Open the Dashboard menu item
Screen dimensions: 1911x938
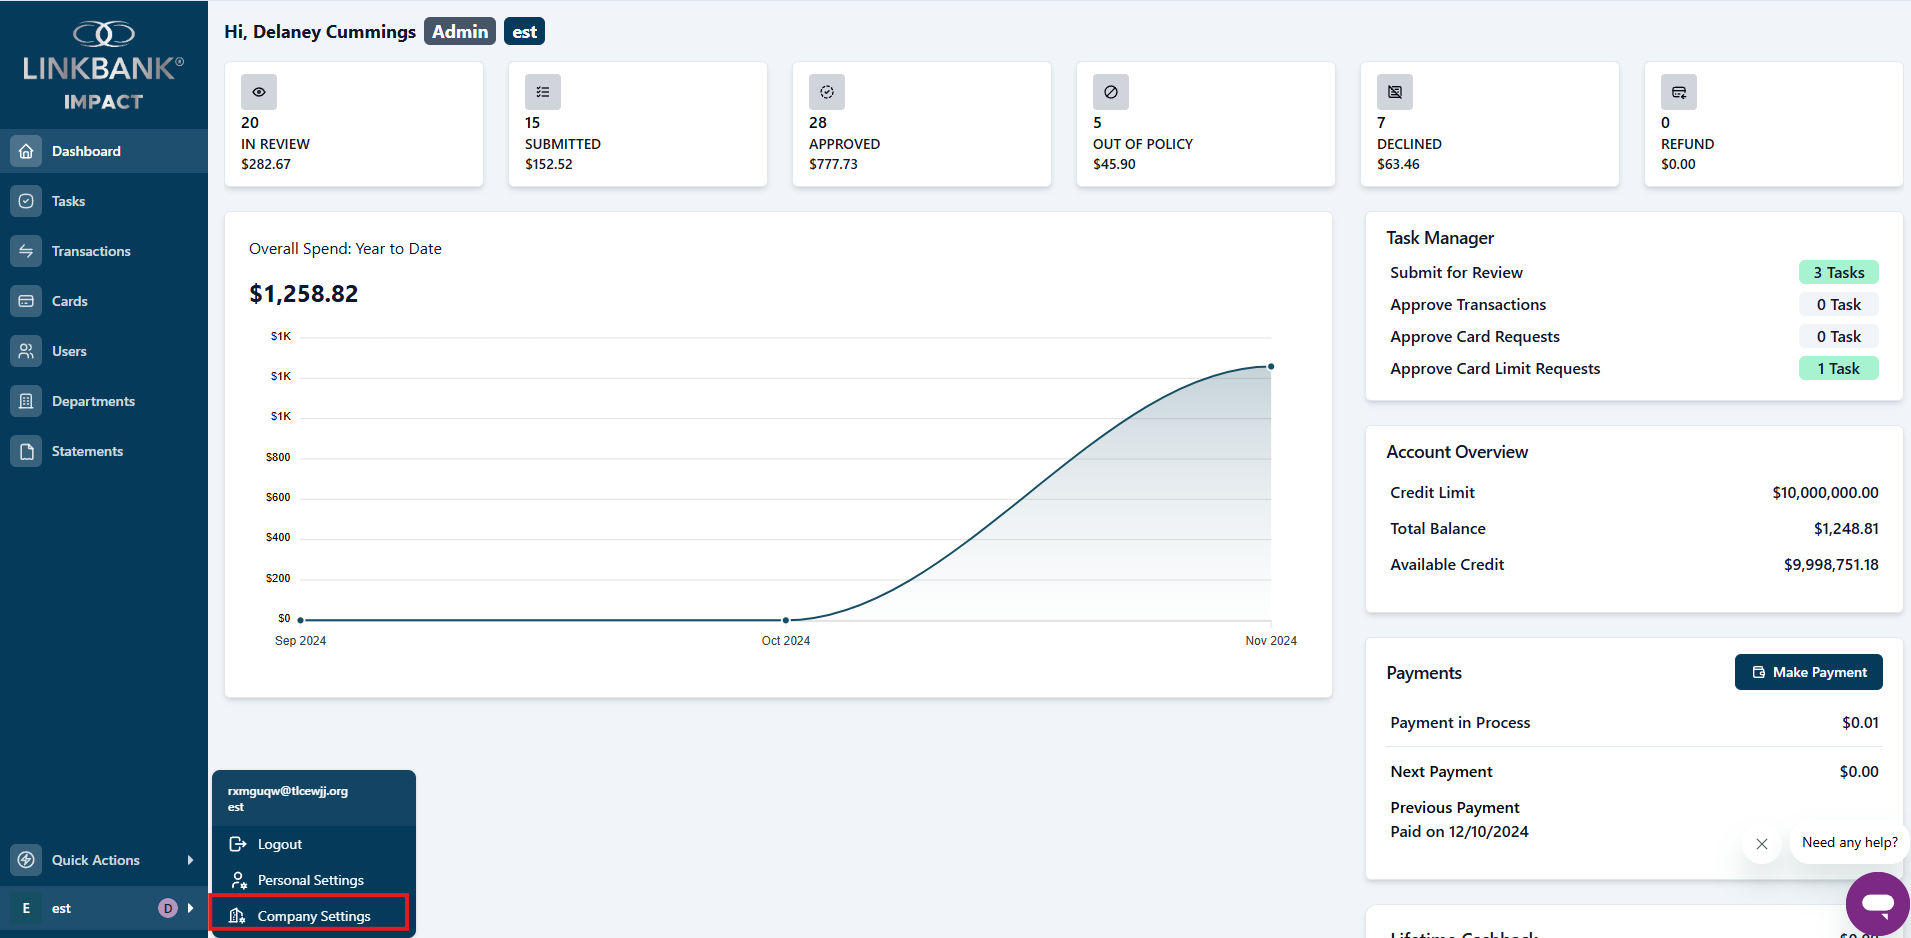[x=104, y=151]
